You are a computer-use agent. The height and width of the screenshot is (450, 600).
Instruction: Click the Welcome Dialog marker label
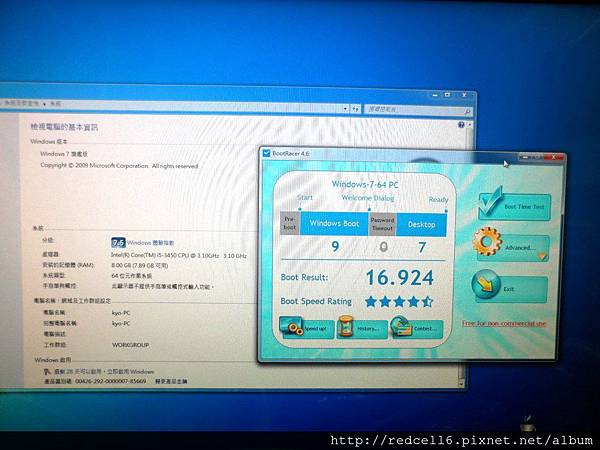pyautogui.click(x=368, y=198)
